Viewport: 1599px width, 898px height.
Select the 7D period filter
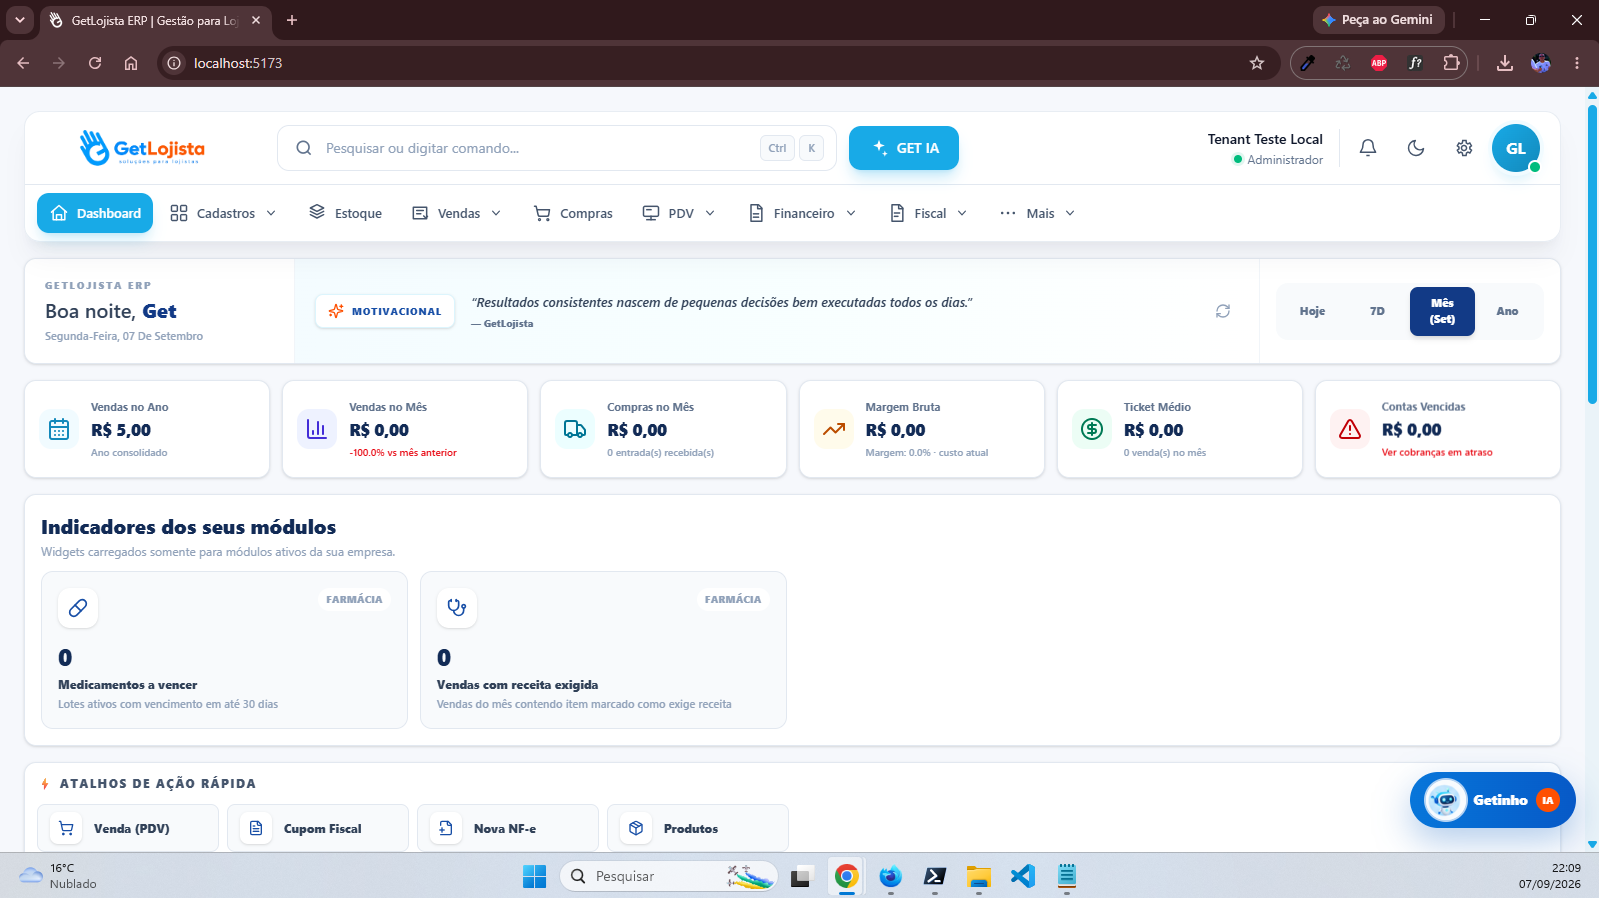click(1377, 311)
